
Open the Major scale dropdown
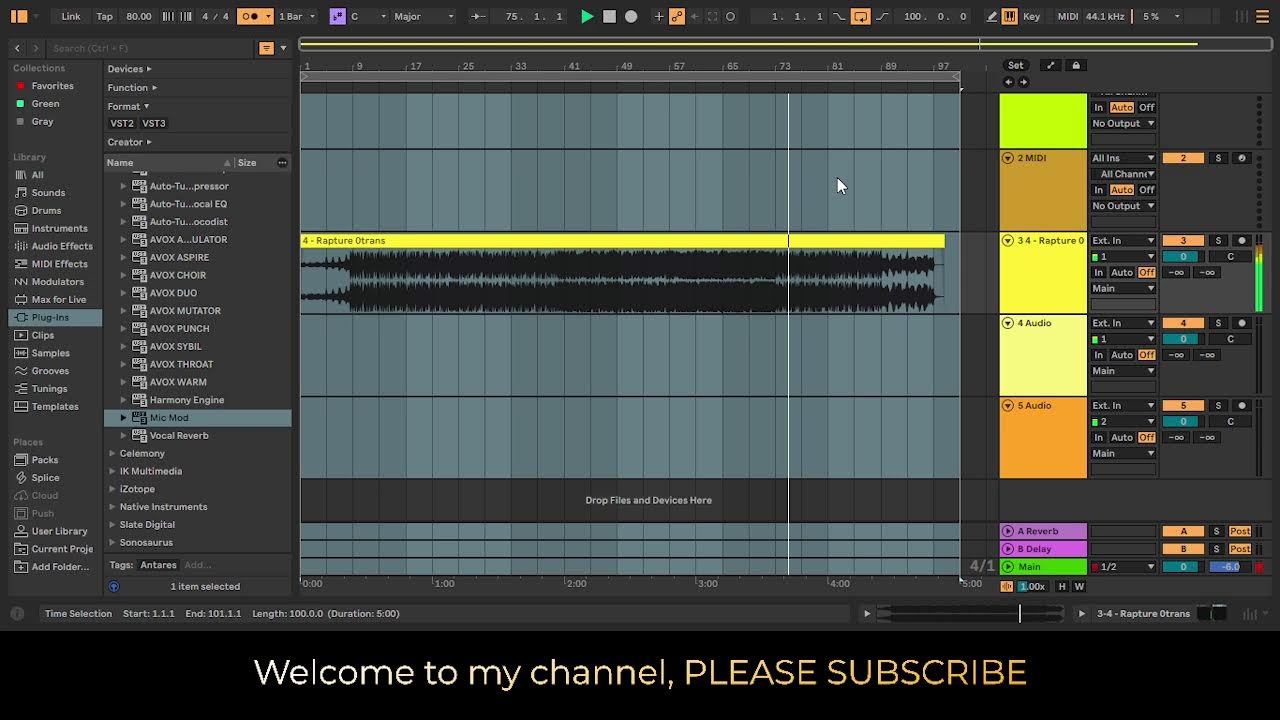[x=424, y=16]
